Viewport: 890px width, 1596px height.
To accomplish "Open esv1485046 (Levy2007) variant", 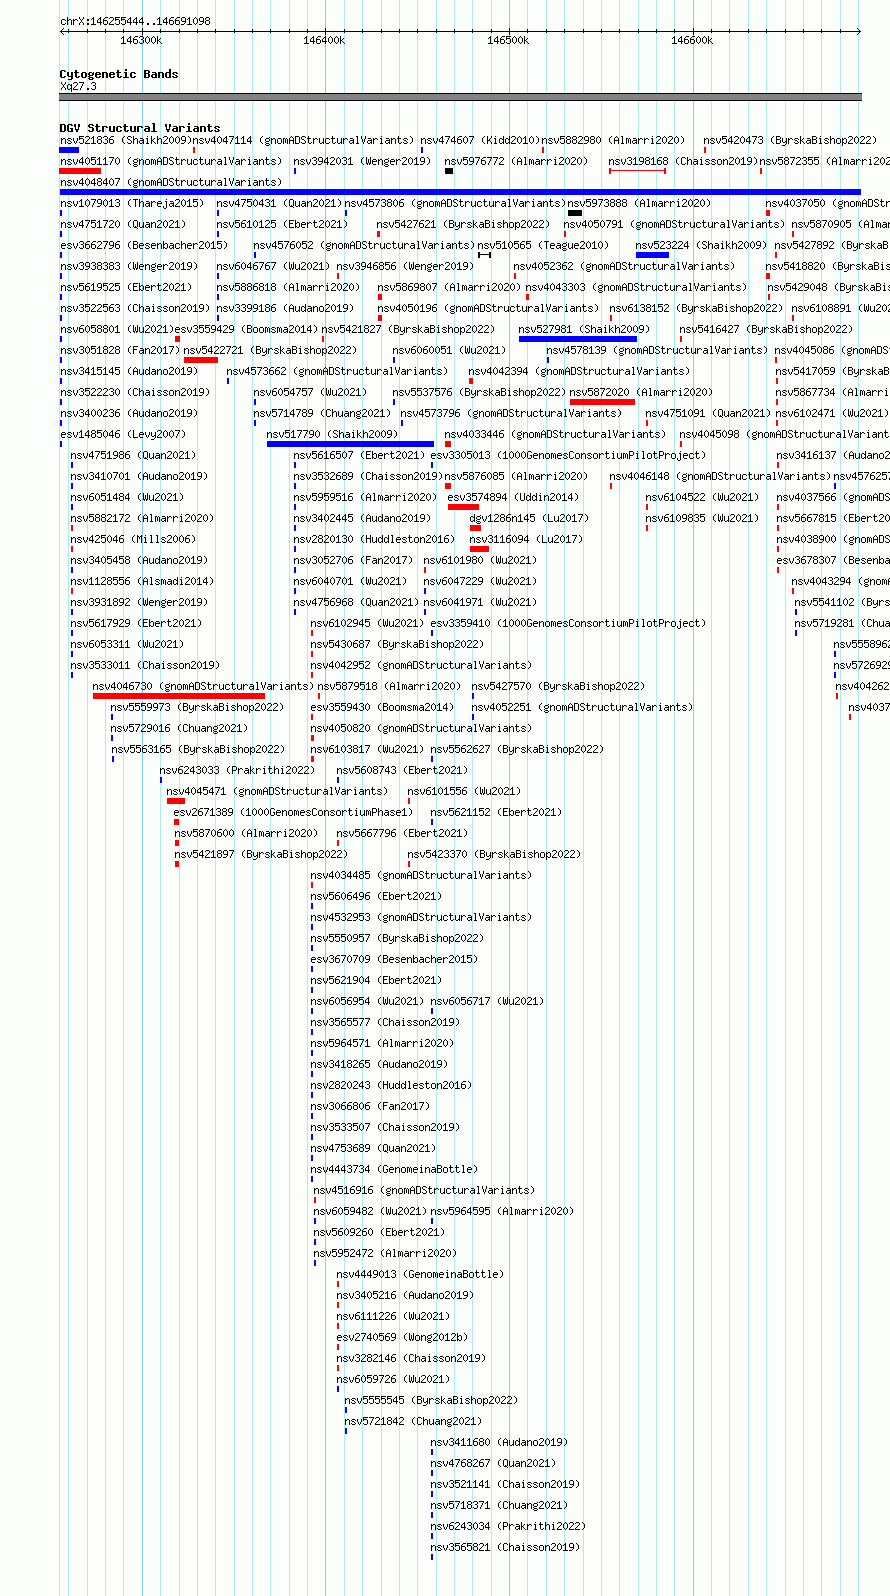I will (123, 435).
